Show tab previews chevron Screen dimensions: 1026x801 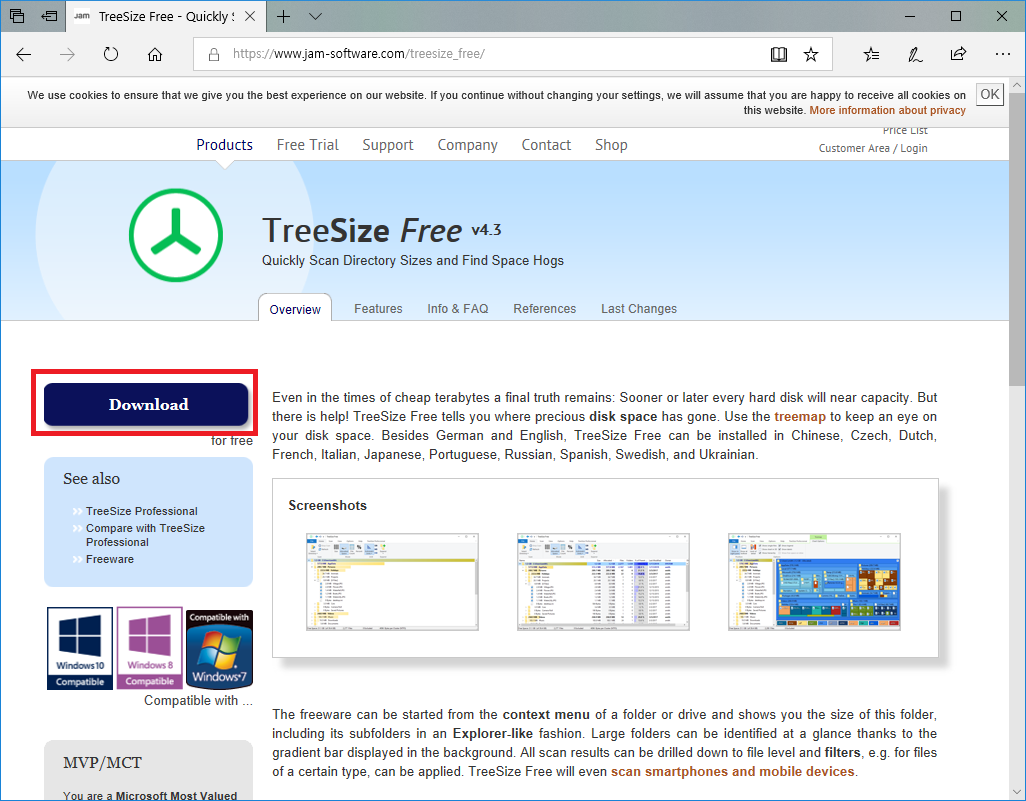point(315,16)
